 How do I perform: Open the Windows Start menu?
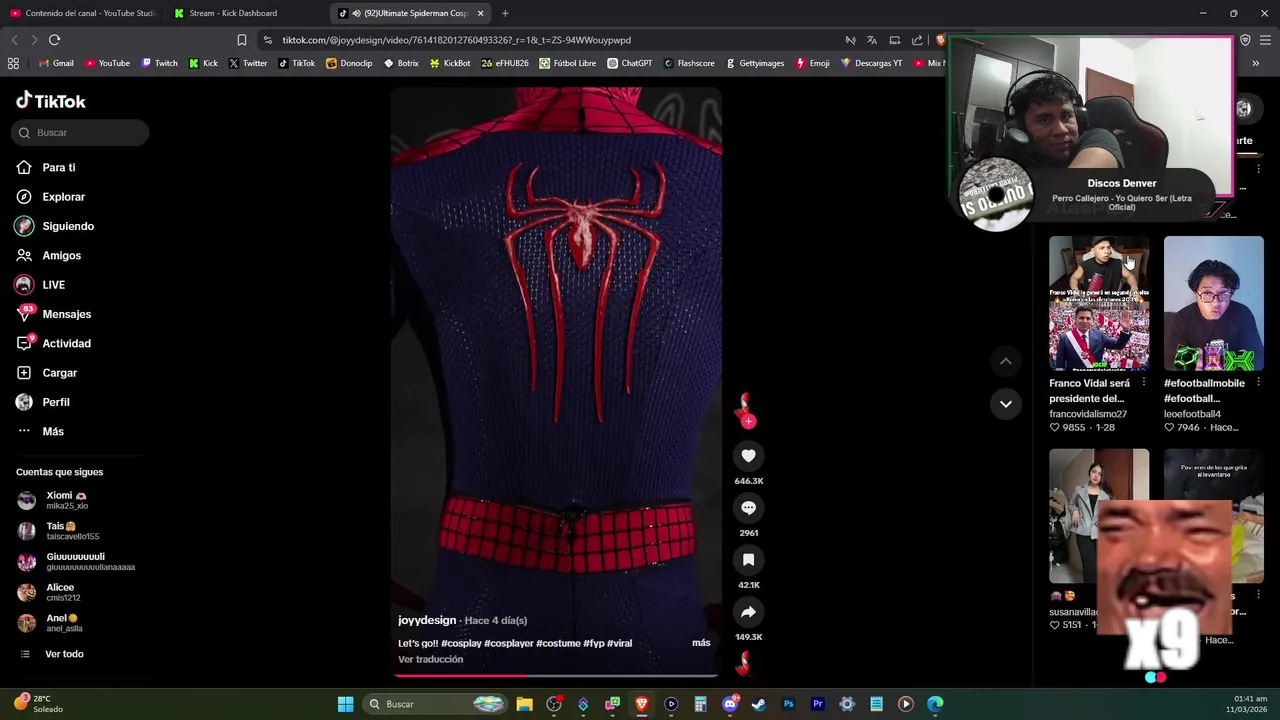[345, 704]
